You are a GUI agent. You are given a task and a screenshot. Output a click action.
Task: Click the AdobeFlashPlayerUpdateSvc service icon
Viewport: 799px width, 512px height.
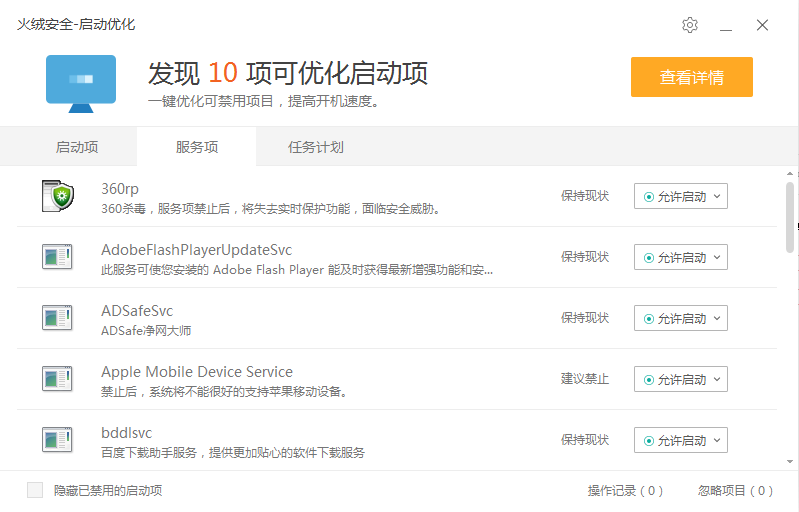(57, 257)
